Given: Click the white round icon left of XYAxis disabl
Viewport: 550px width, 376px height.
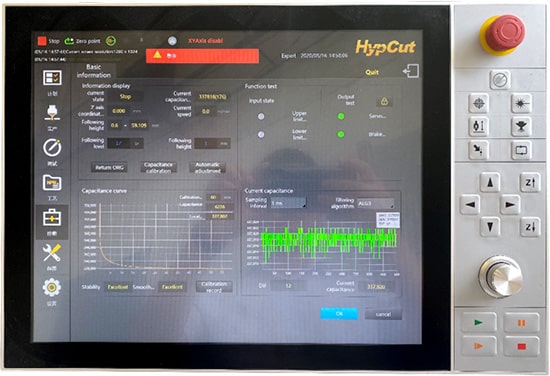Looking at the screenshot, I should [x=172, y=41].
